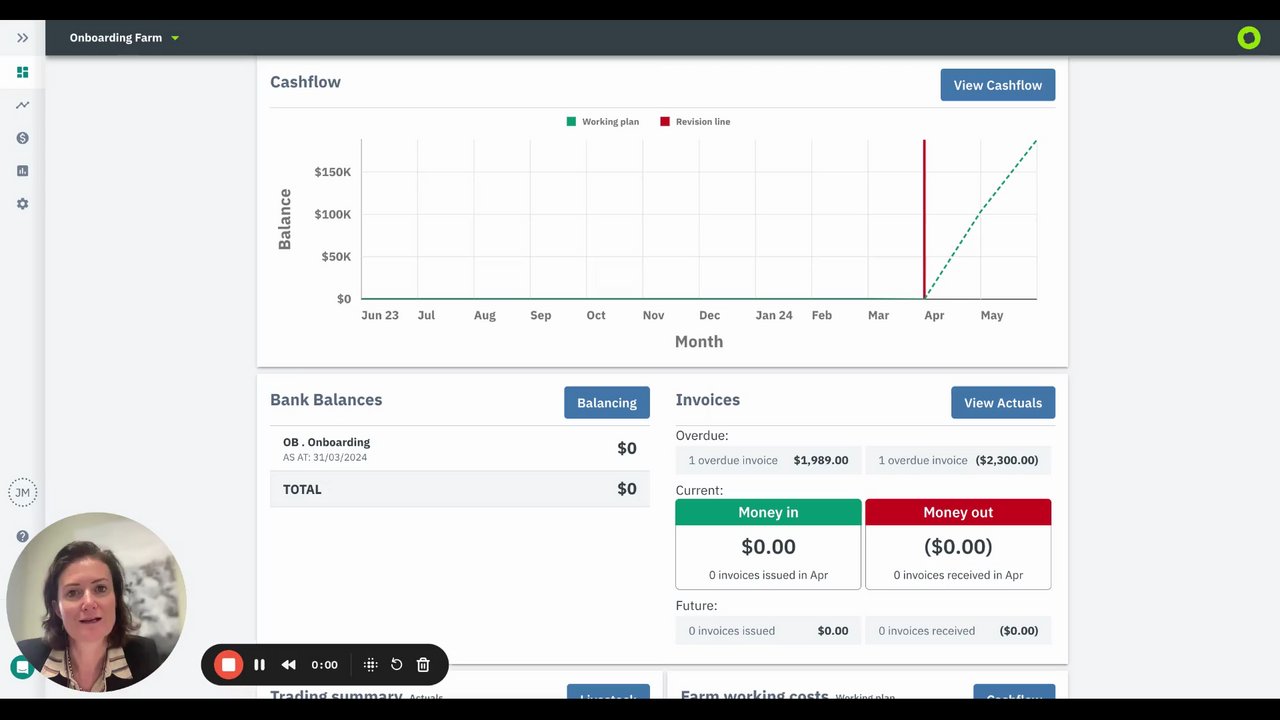Click the '0 invoices issued in Apr' text
The image size is (1280, 720).
point(768,575)
